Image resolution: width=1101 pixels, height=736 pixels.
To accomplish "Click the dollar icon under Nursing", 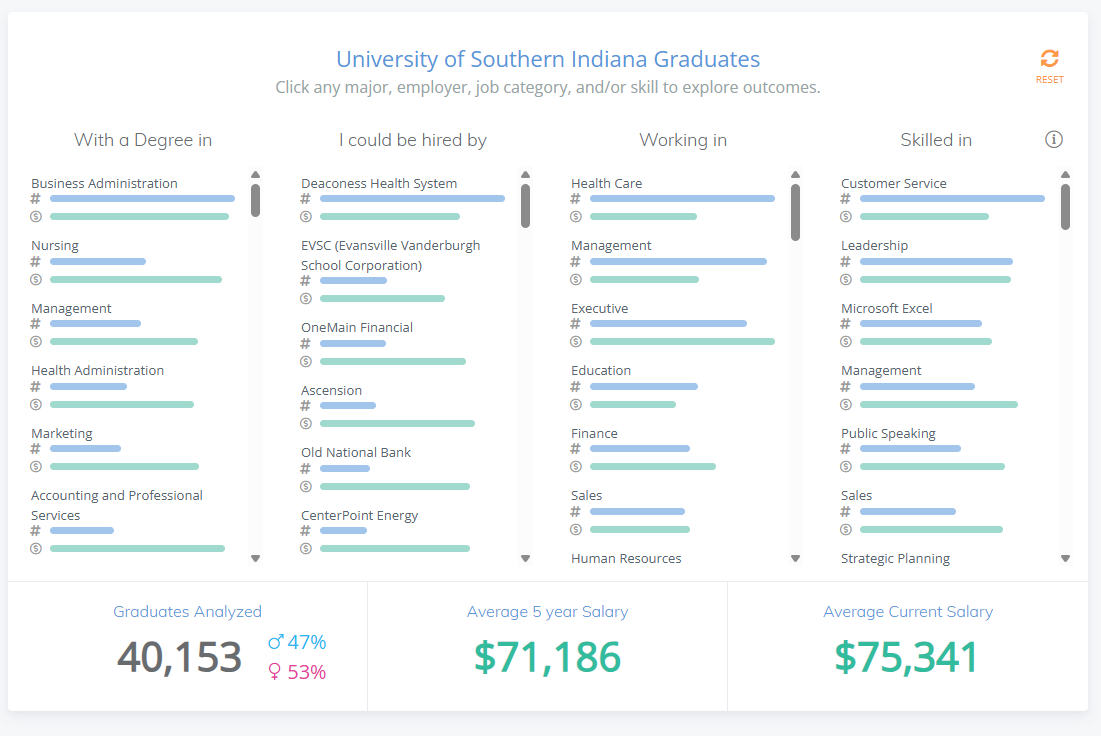I will pos(36,279).
